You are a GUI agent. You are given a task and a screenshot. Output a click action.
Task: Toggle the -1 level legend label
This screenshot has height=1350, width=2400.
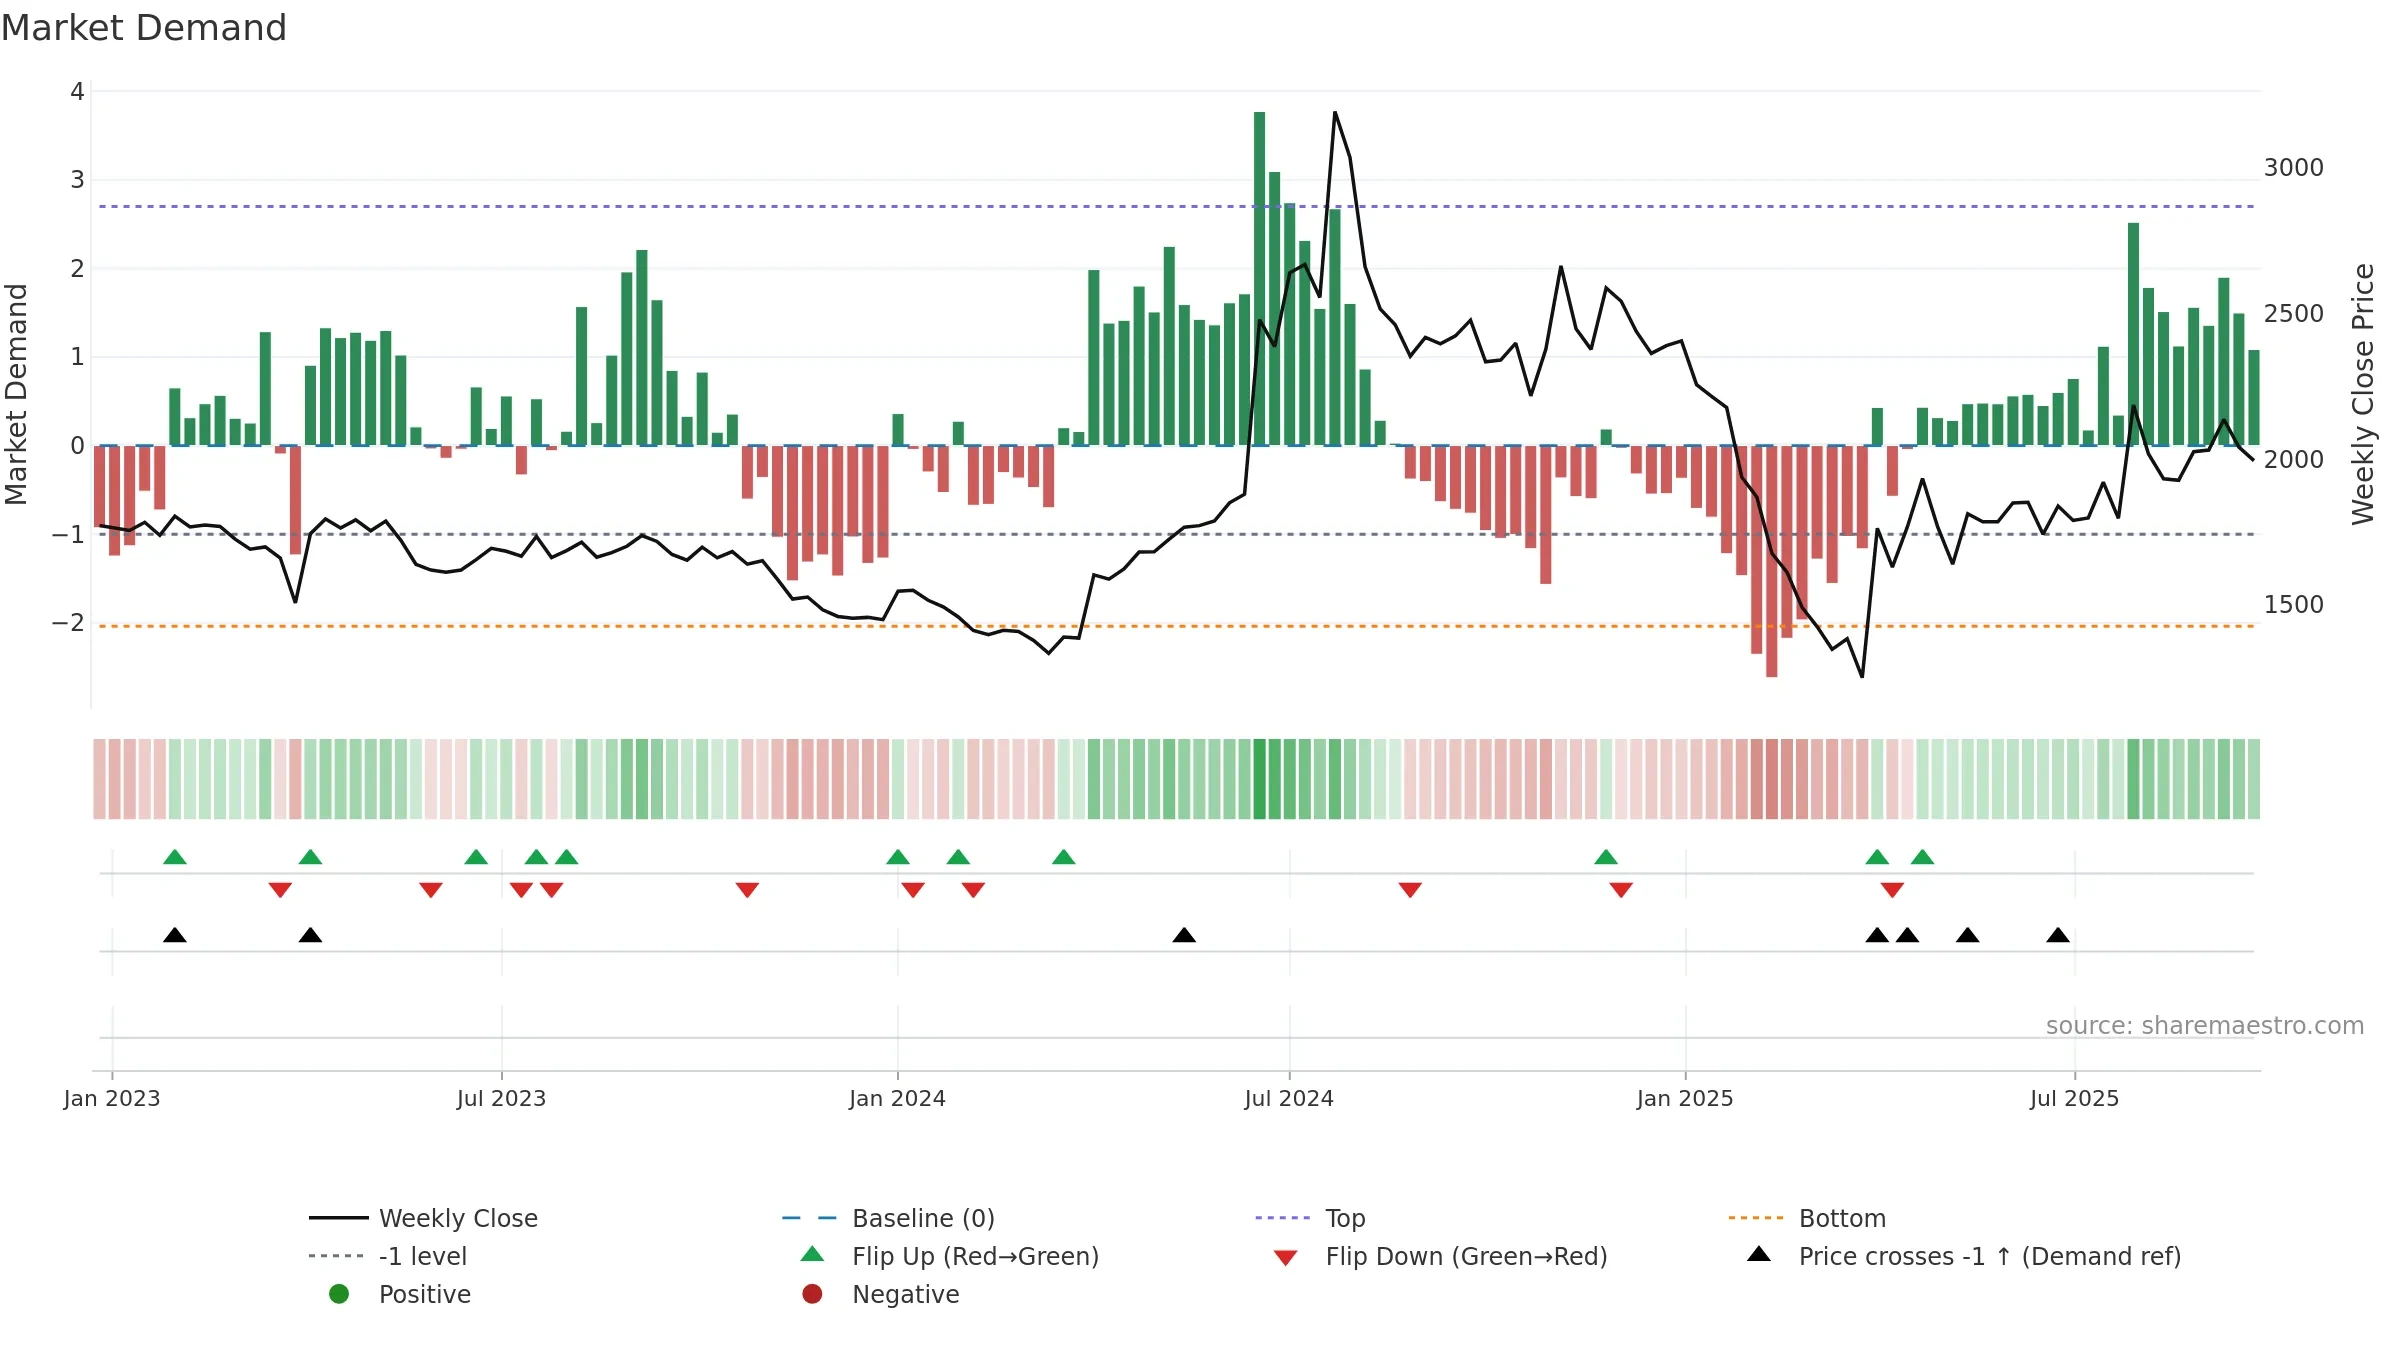[x=423, y=1256]
